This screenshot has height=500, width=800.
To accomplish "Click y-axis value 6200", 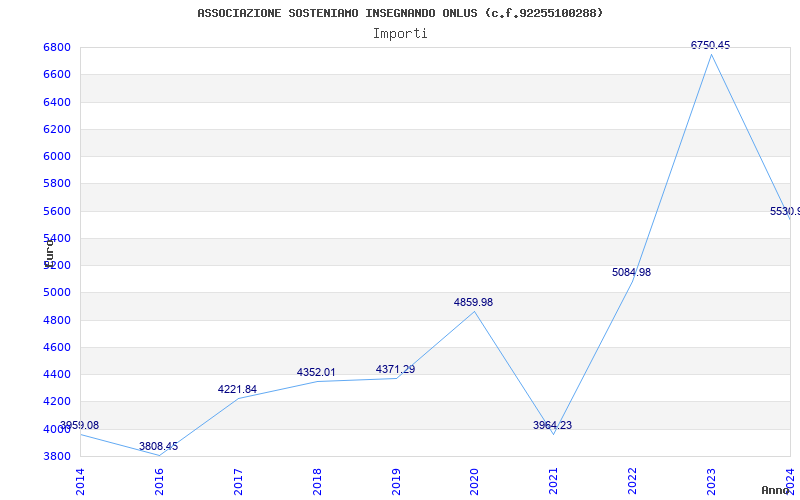I will [x=57, y=129].
